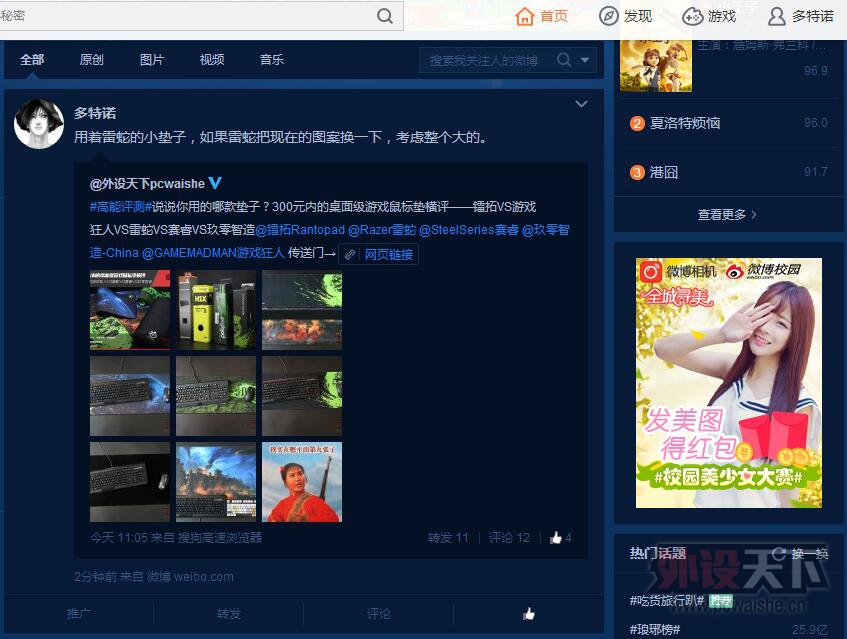Click the 微博 weibo.com source link

(190, 577)
